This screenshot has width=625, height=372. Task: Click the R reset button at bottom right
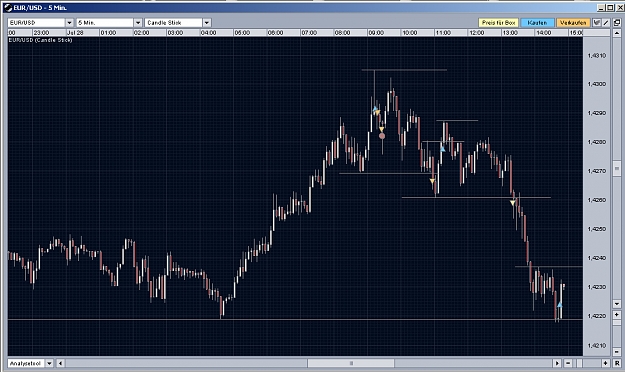[x=617, y=363]
